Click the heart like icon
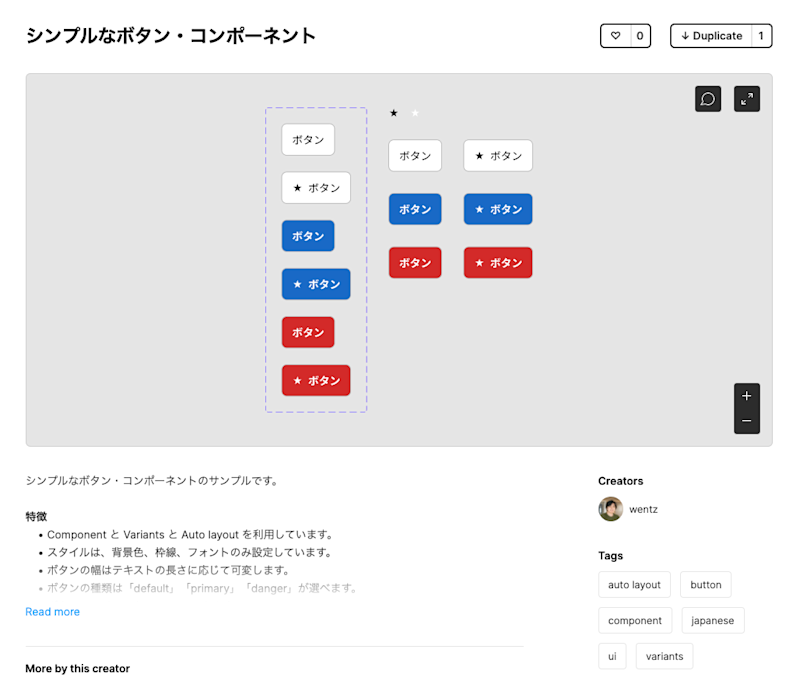The image size is (800, 681). coord(615,36)
